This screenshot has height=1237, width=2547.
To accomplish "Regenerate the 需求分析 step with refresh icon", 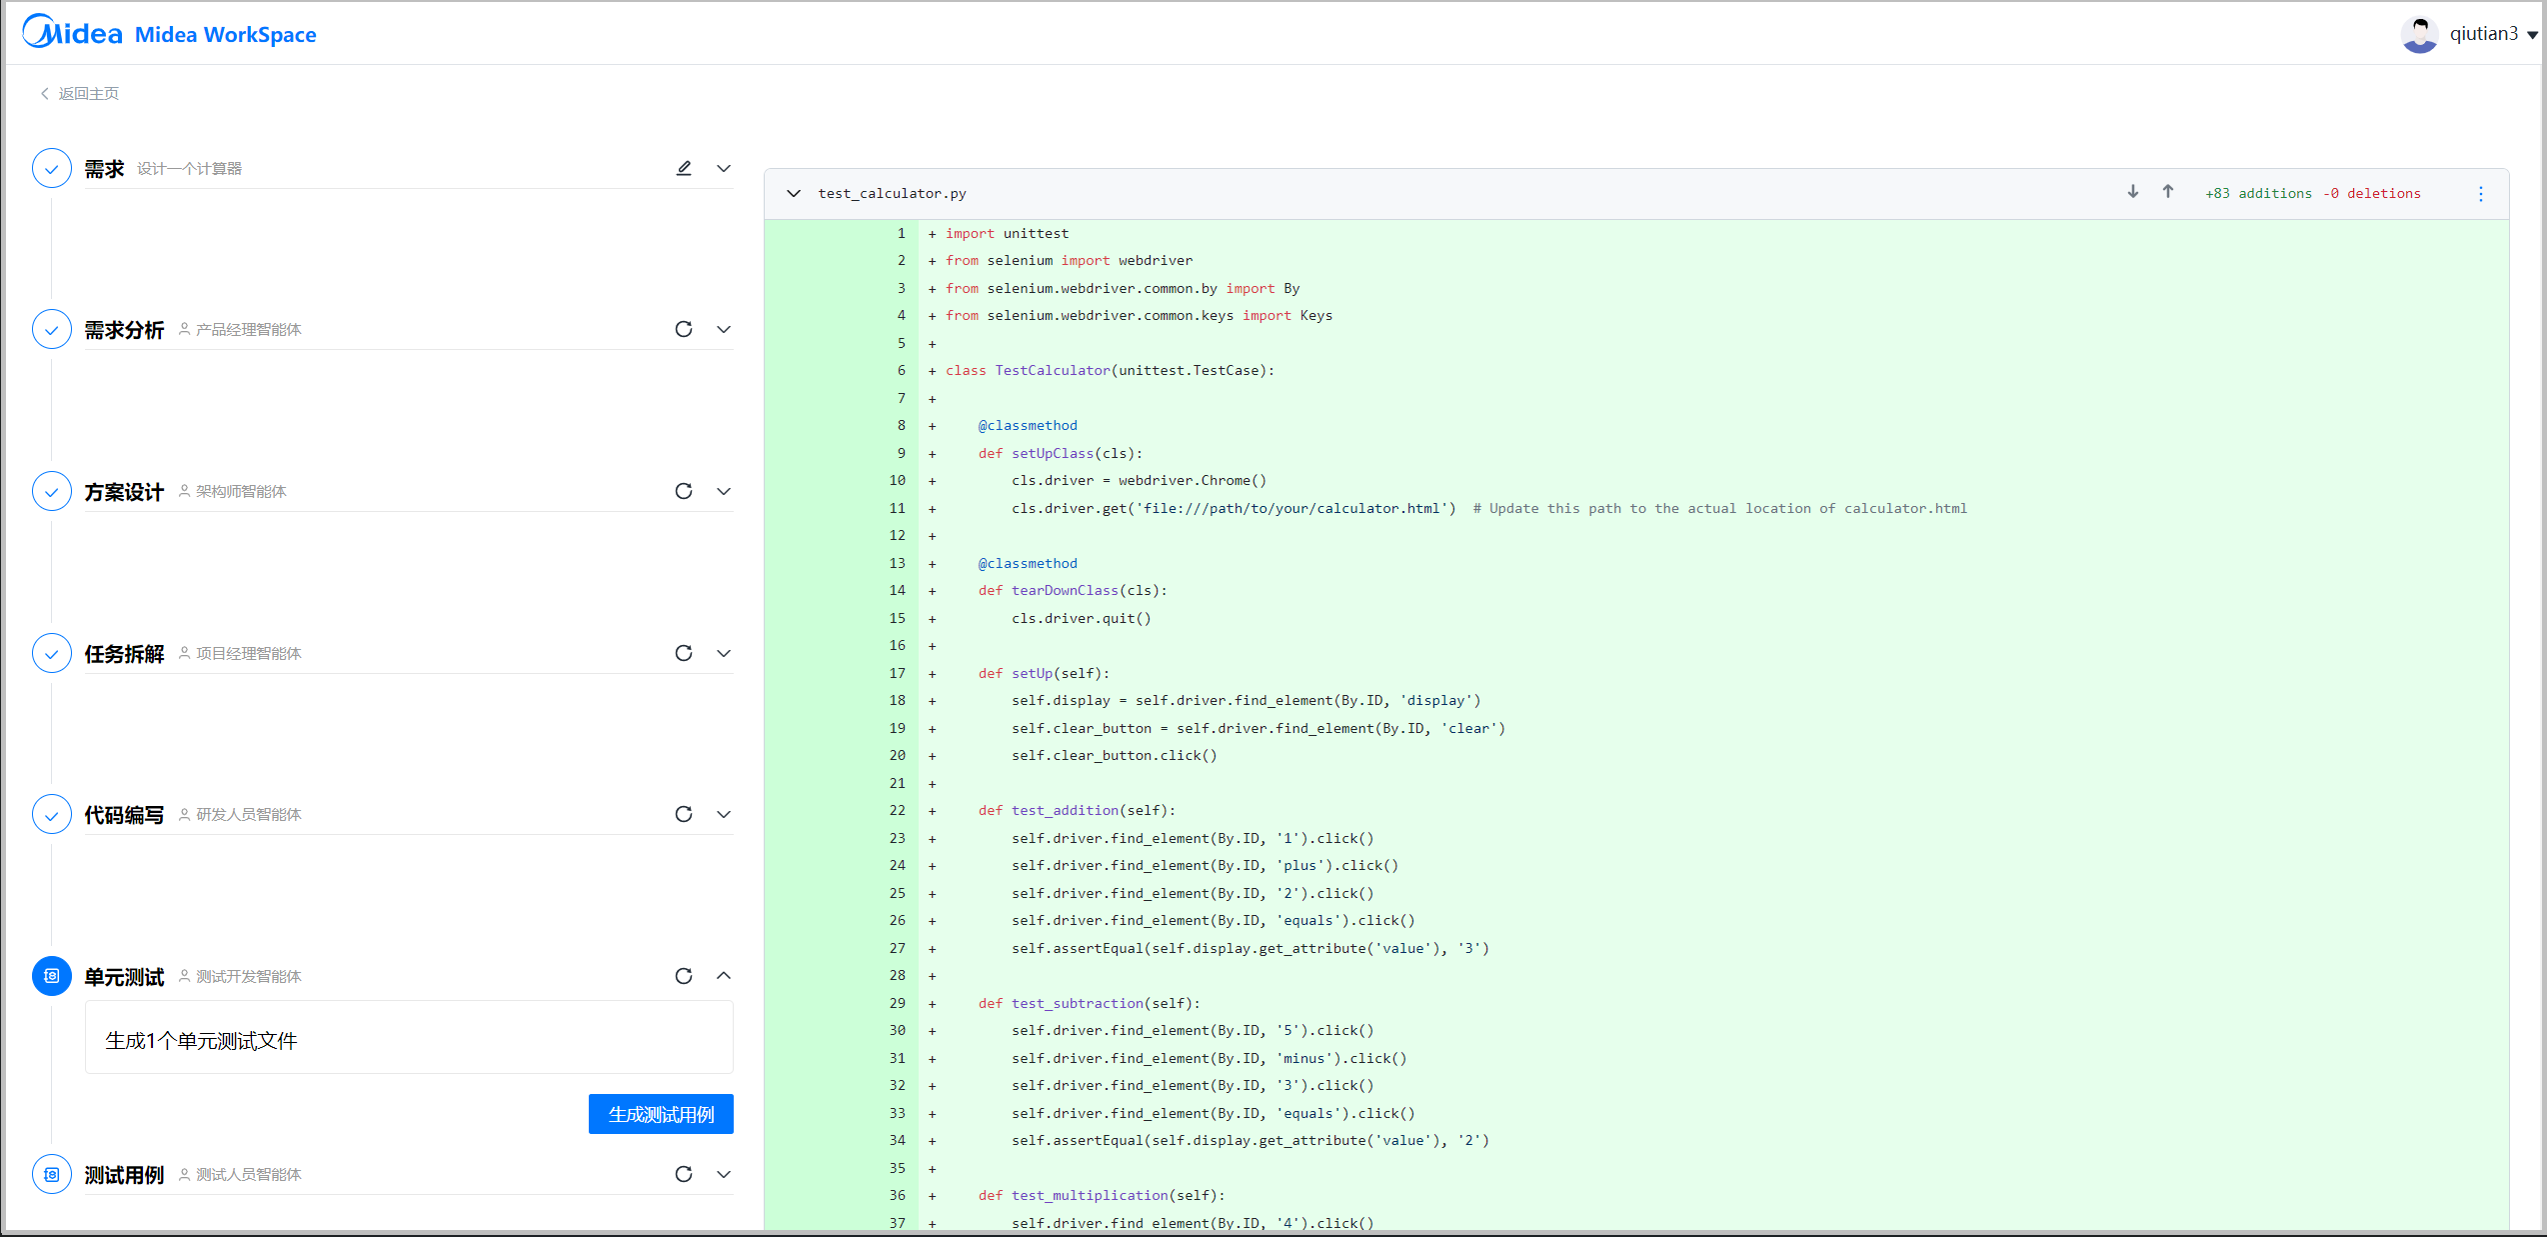I will coord(684,329).
